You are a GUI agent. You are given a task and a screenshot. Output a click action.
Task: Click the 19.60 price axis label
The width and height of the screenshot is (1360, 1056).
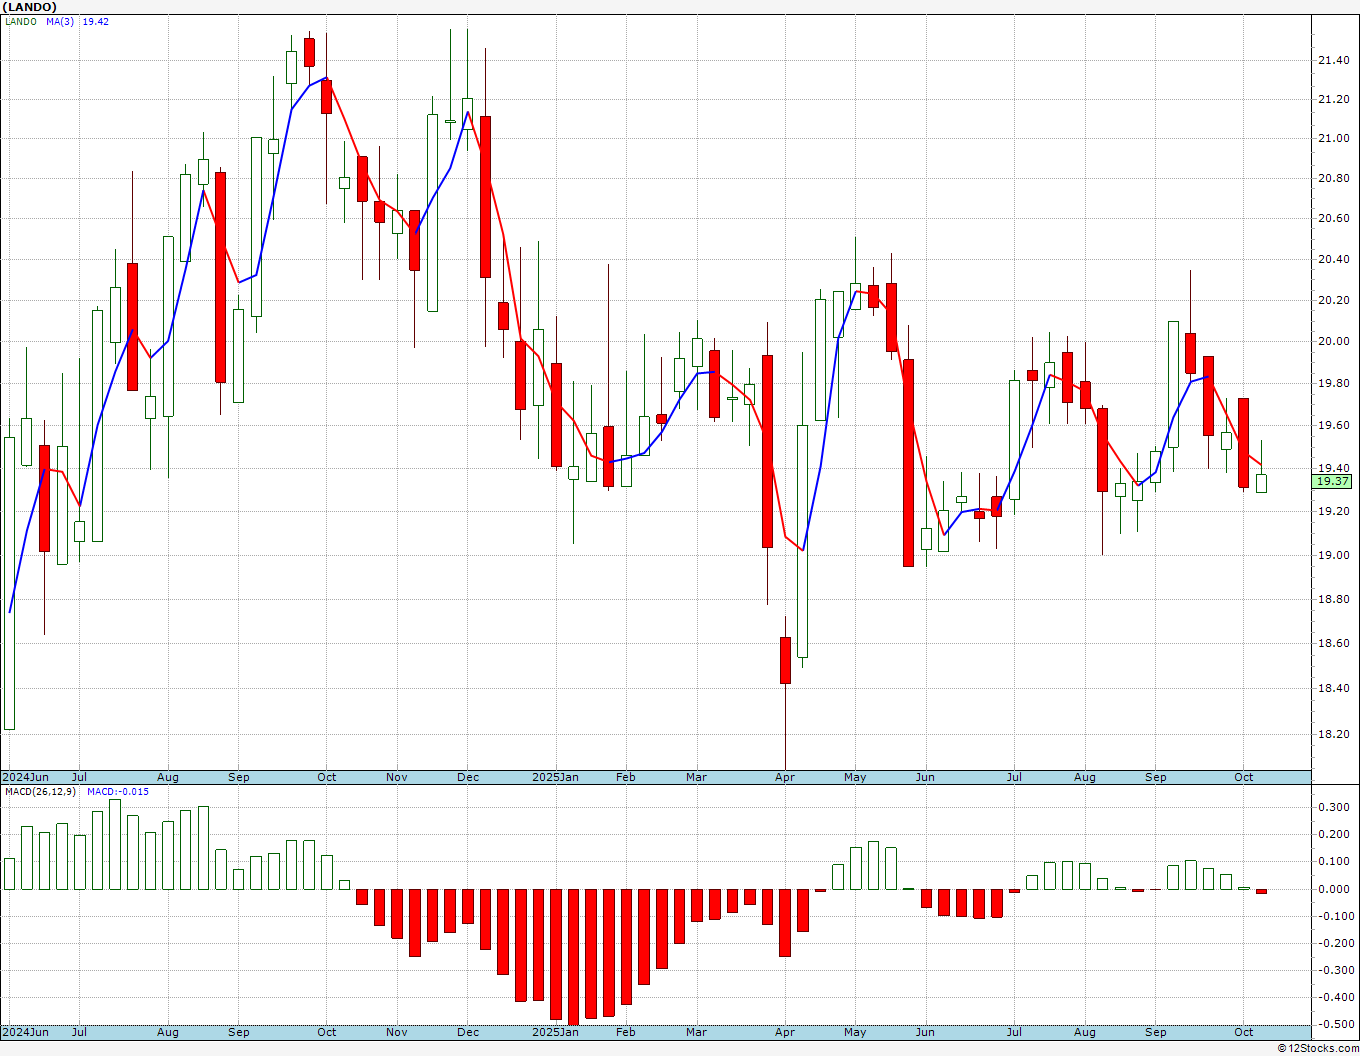1332,425
